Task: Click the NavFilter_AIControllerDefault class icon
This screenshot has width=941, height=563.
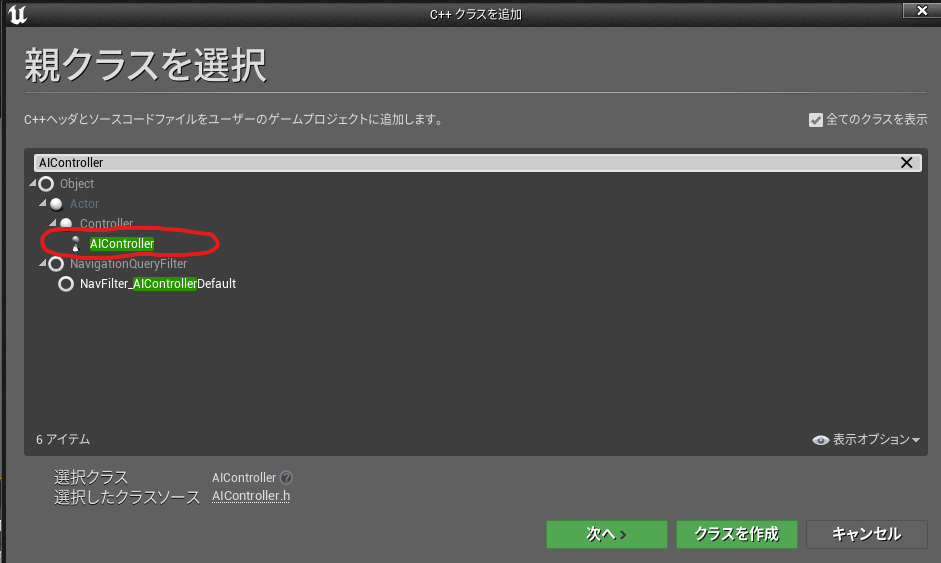Action: coord(66,284)
